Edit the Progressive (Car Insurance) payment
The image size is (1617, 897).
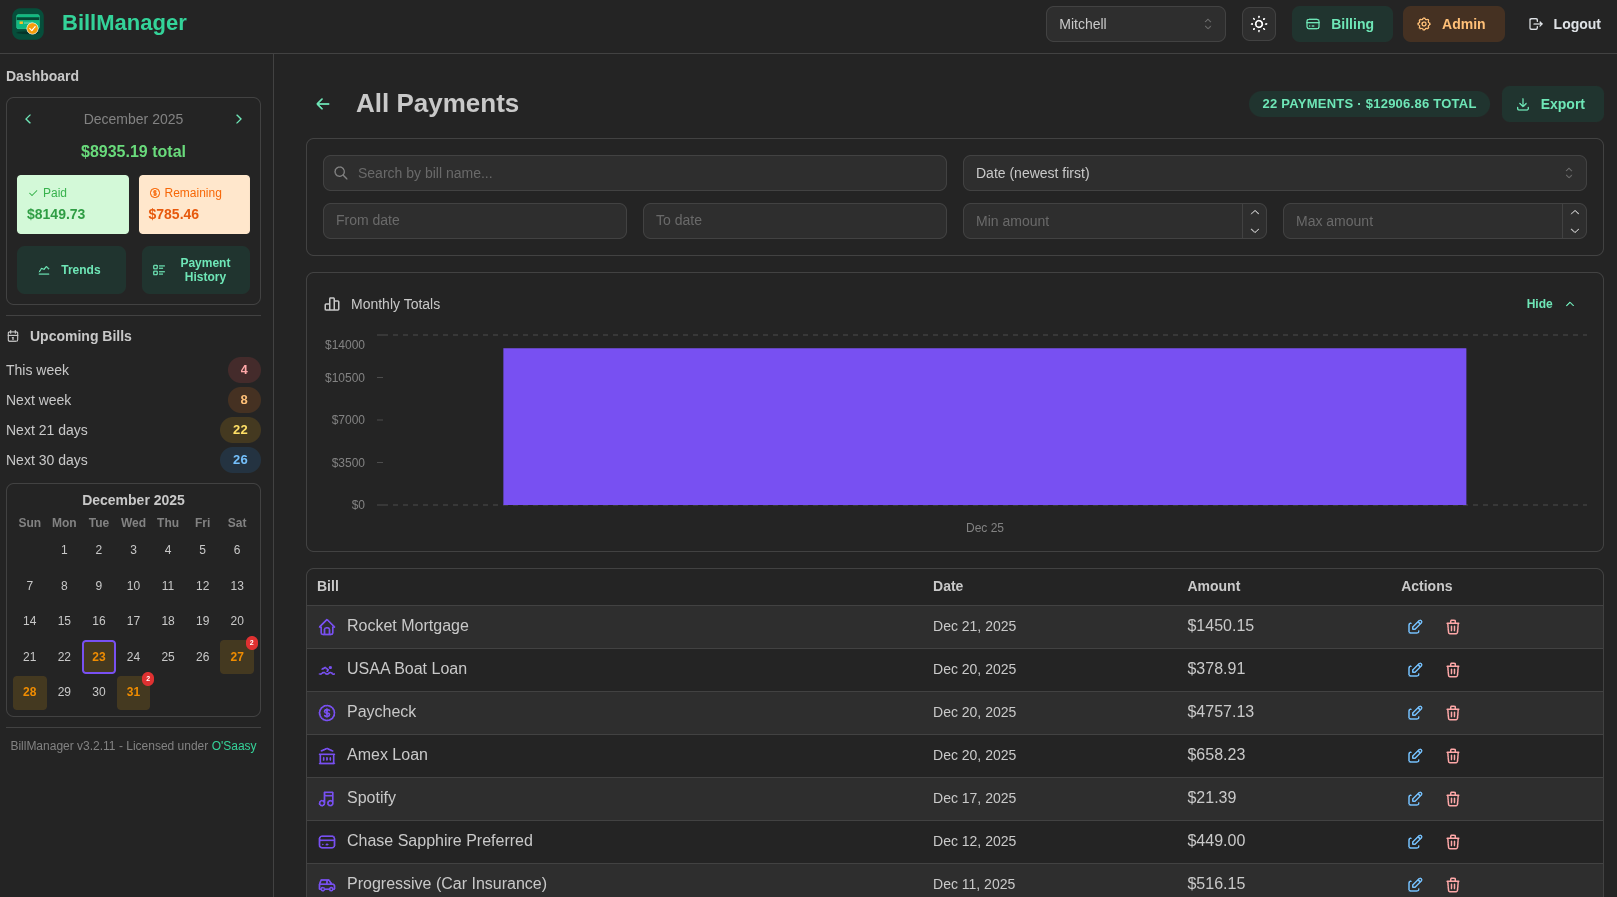click(x=1415, y=885)
